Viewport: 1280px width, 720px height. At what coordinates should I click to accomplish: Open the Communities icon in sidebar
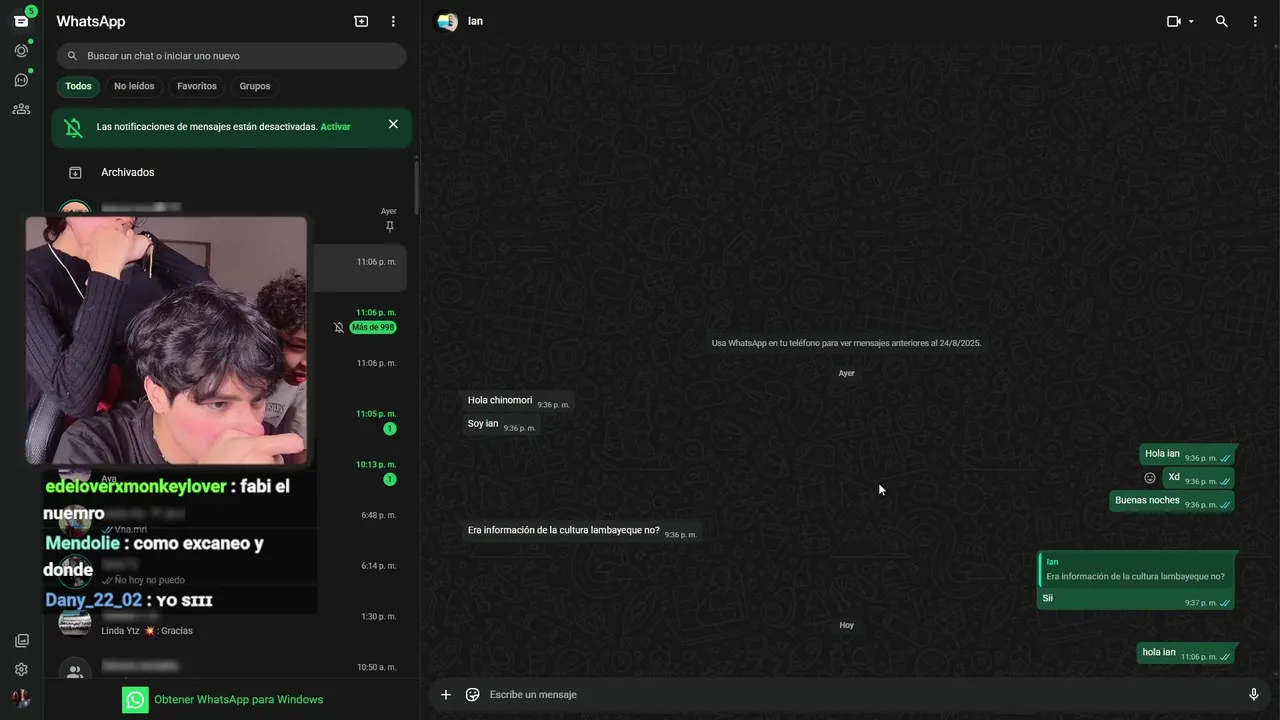21,109
